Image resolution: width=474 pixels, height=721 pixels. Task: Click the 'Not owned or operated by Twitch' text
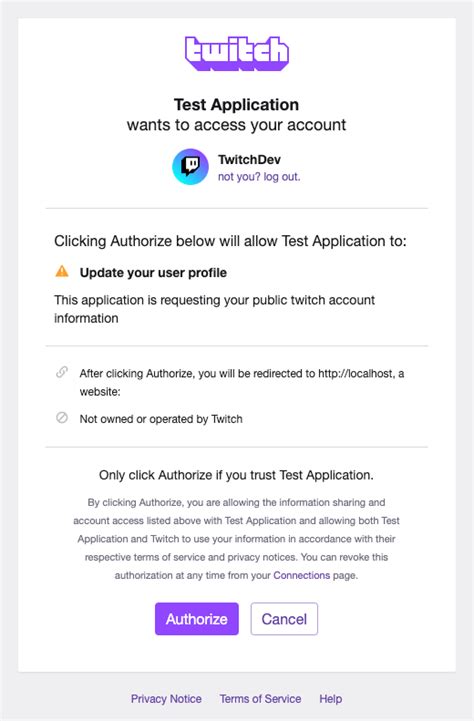click(161, 419)
